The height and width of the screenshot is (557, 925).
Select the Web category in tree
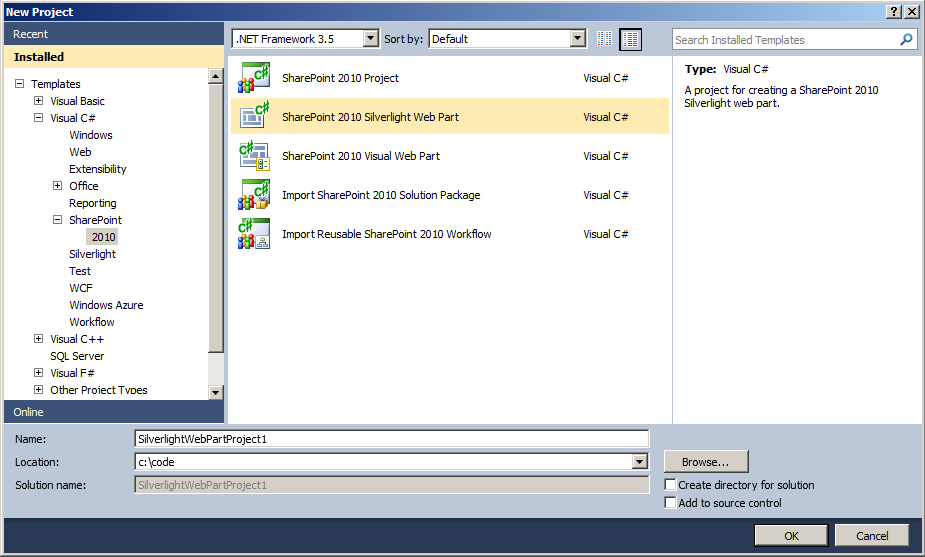click(80, 152)
